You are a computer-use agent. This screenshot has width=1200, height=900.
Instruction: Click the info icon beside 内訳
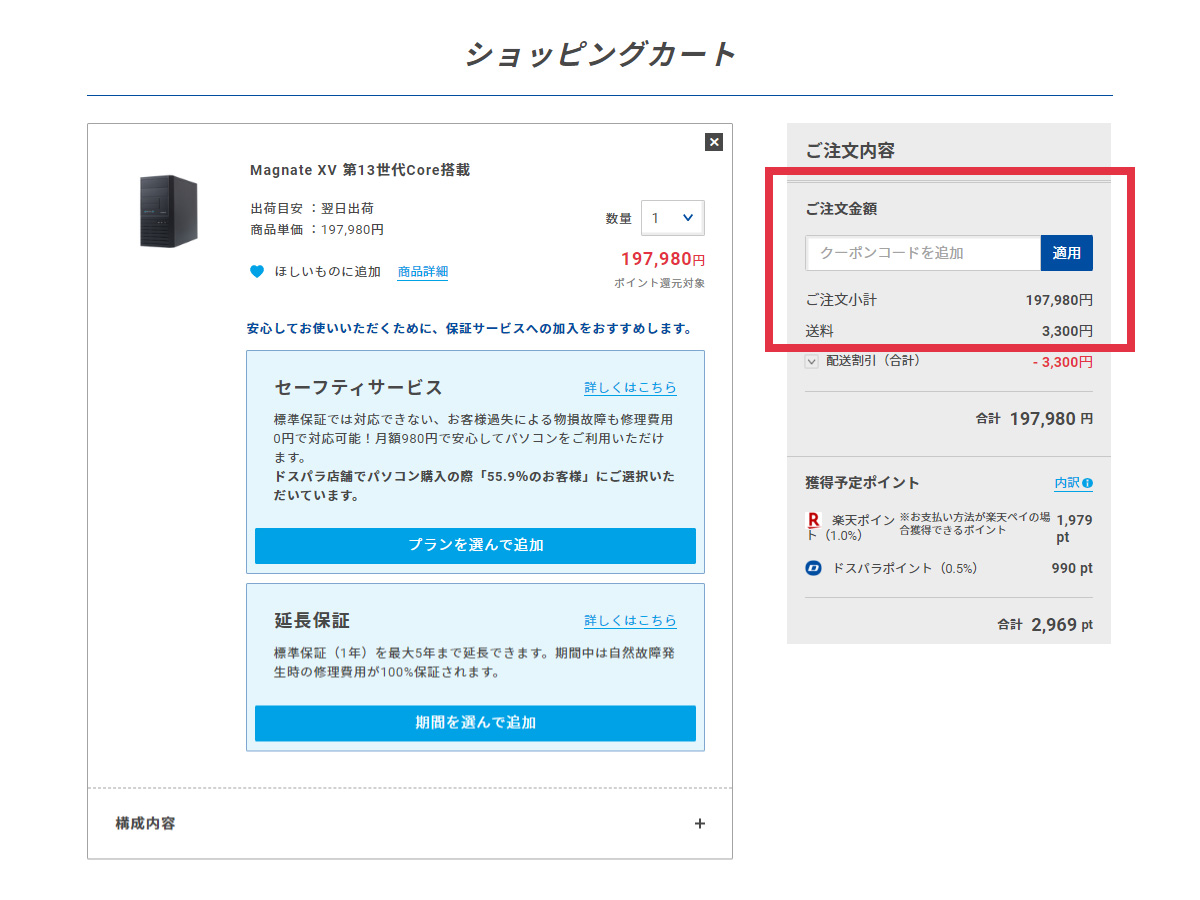[x=1087, y=483]
